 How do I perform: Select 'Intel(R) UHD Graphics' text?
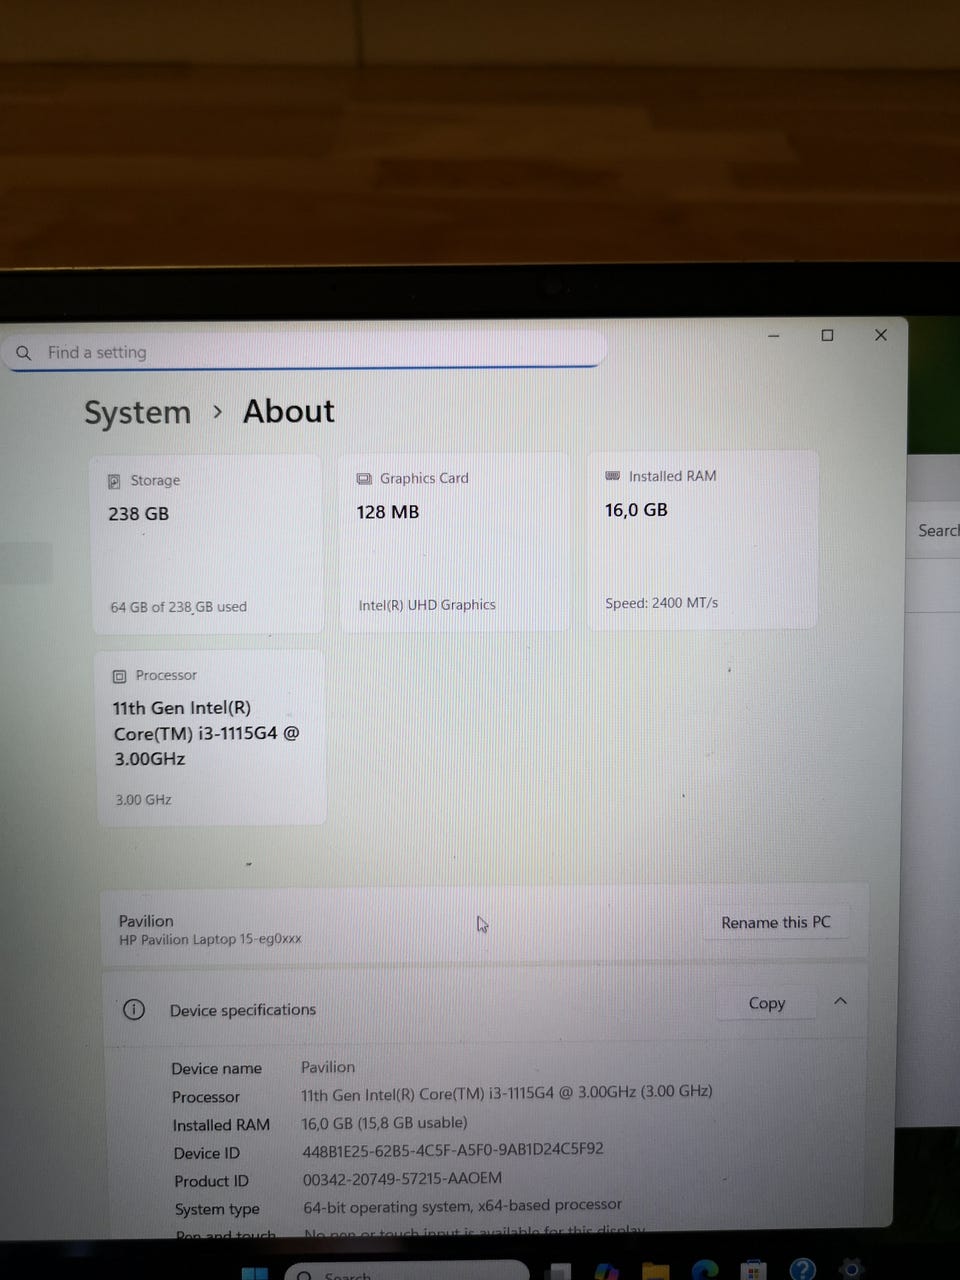[427, 605]
